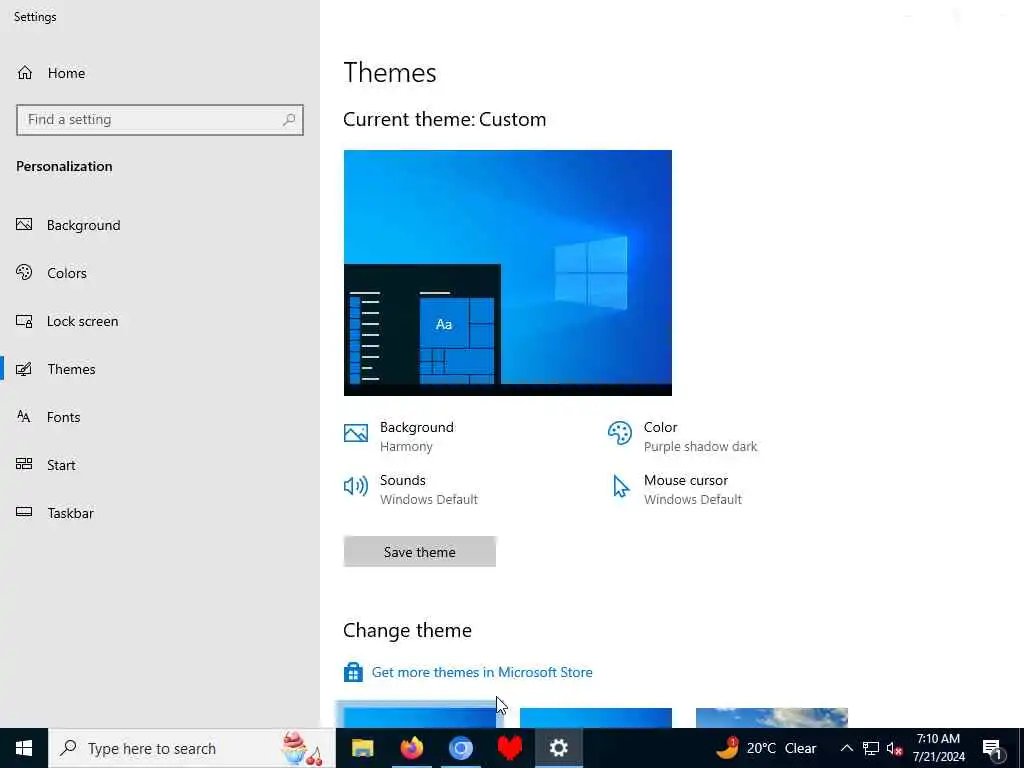This screenshot has height=768, width=1024.
Task: Open the notification center icon
Action: [992, 750]
